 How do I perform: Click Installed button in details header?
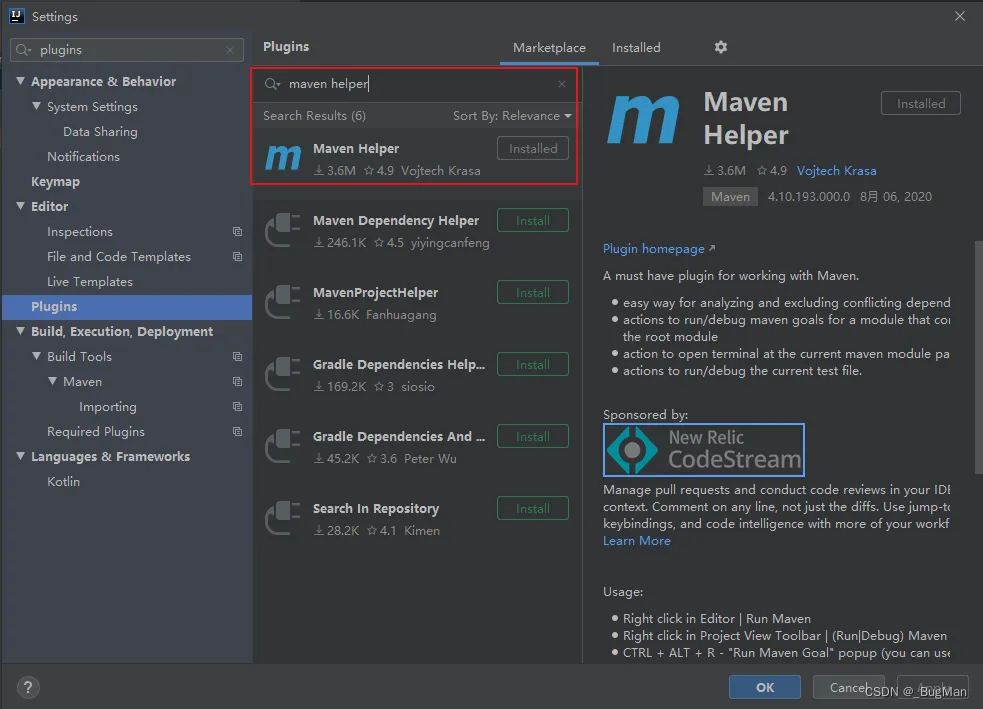point(920,103)
